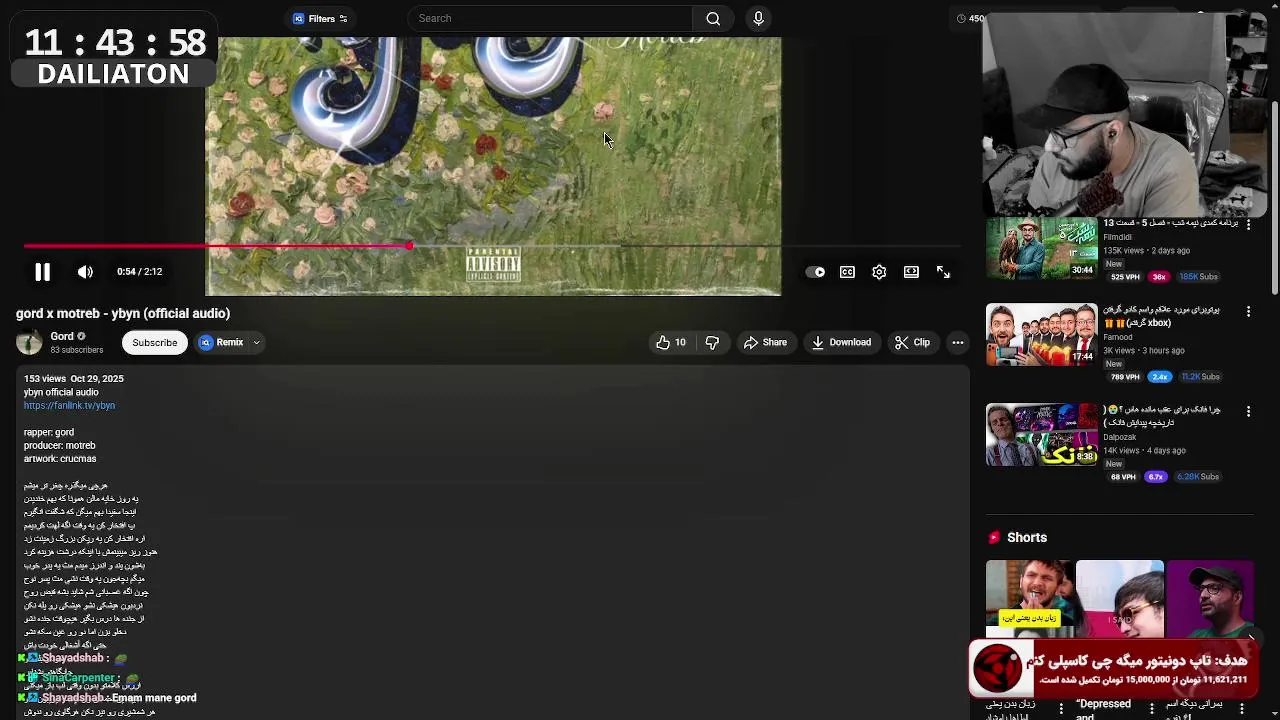Select the 36x multiplier badge
The width and height of the screenshot is (1280, 720).
(x=1158, y=277)
